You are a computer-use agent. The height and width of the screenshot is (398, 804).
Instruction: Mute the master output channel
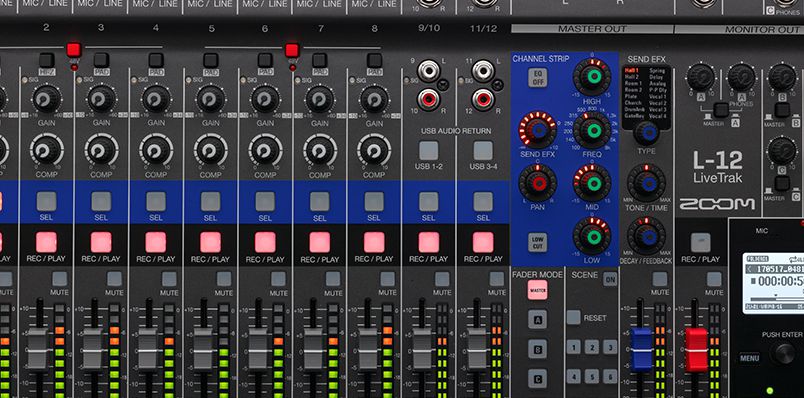714,278
